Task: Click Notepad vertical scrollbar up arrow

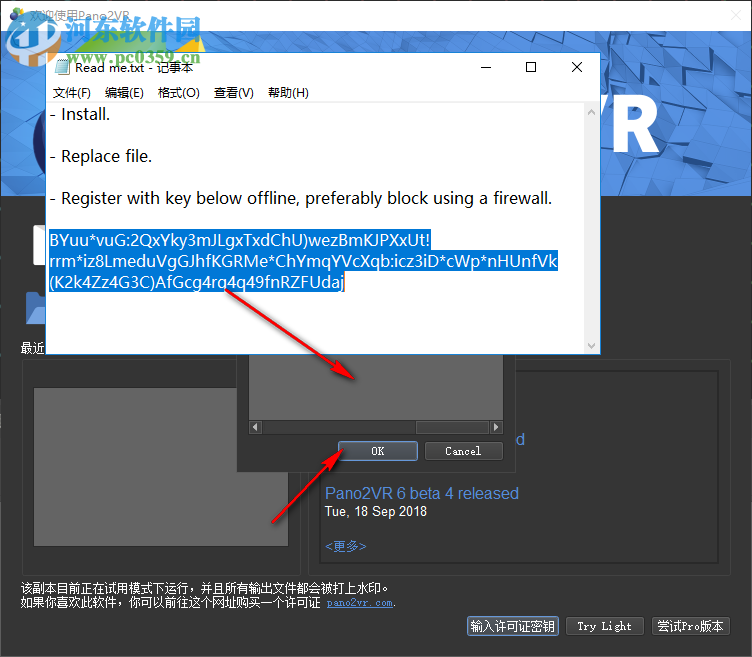Action: tap(591, 112)
